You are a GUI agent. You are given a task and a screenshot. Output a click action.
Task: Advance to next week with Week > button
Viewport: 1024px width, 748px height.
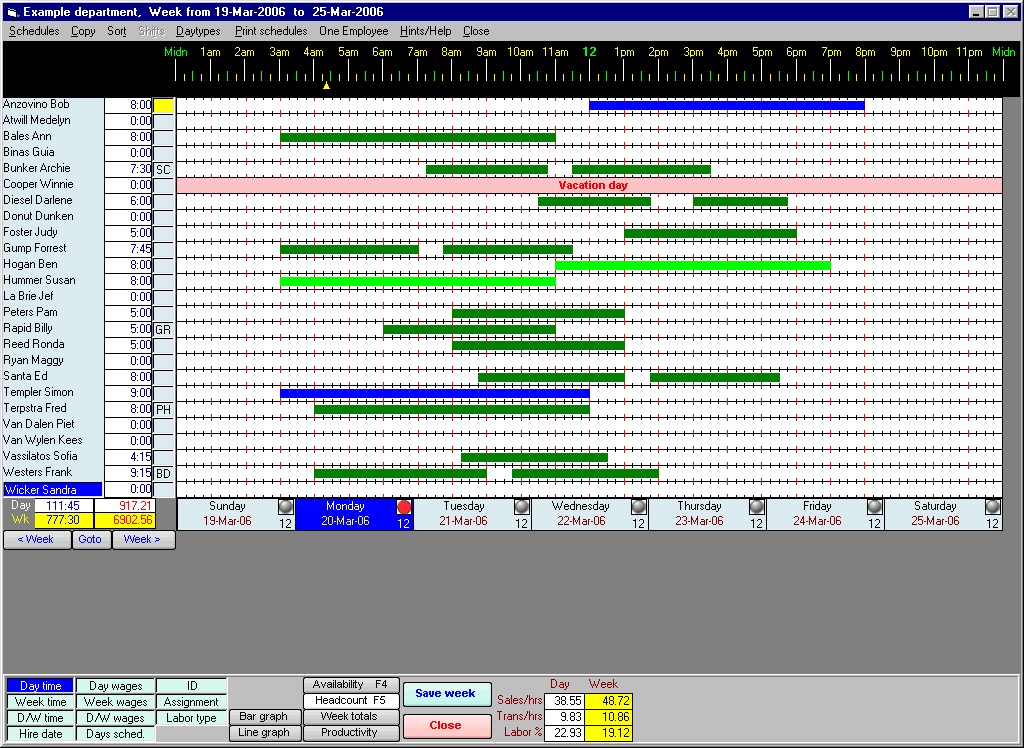143,539
